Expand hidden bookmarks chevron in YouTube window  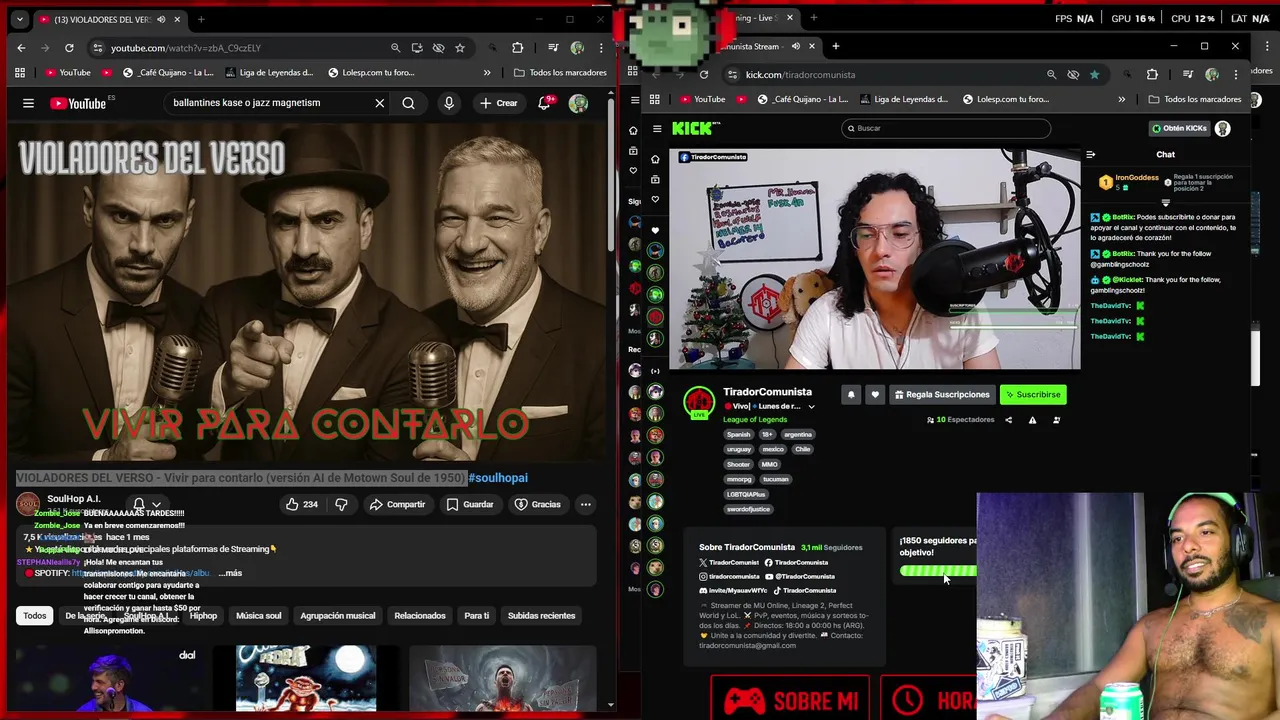click(x=487, y=73)
